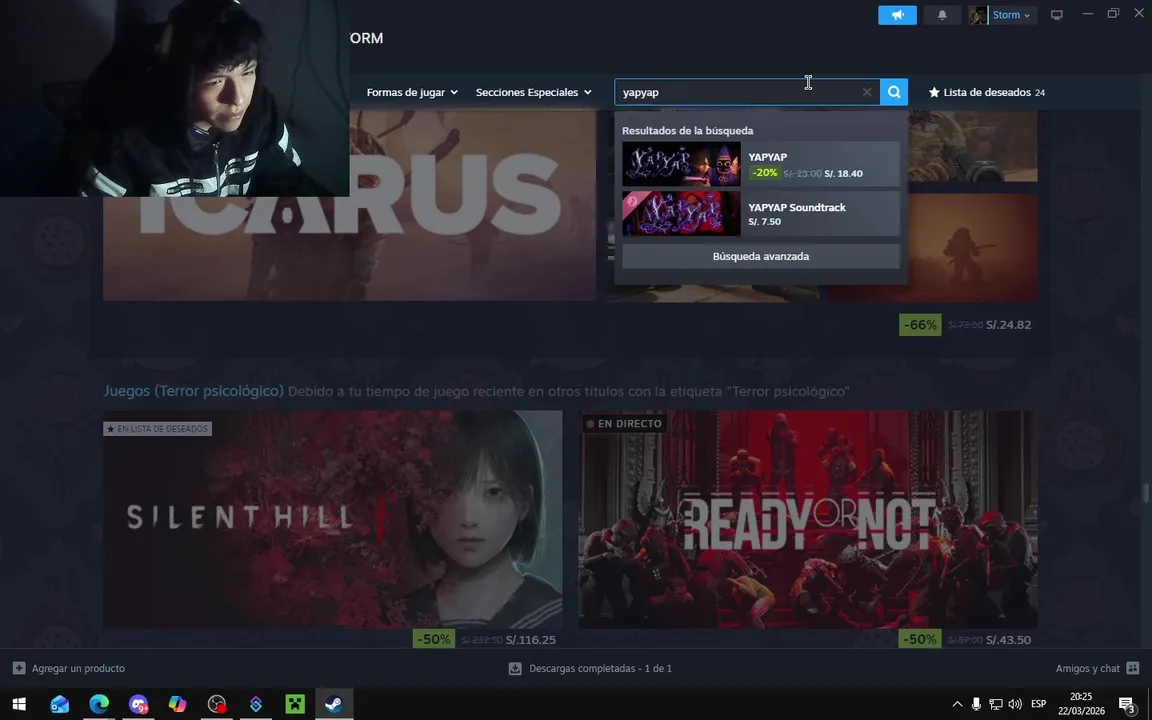Click the microphone tray icon

tap(976, 704)
